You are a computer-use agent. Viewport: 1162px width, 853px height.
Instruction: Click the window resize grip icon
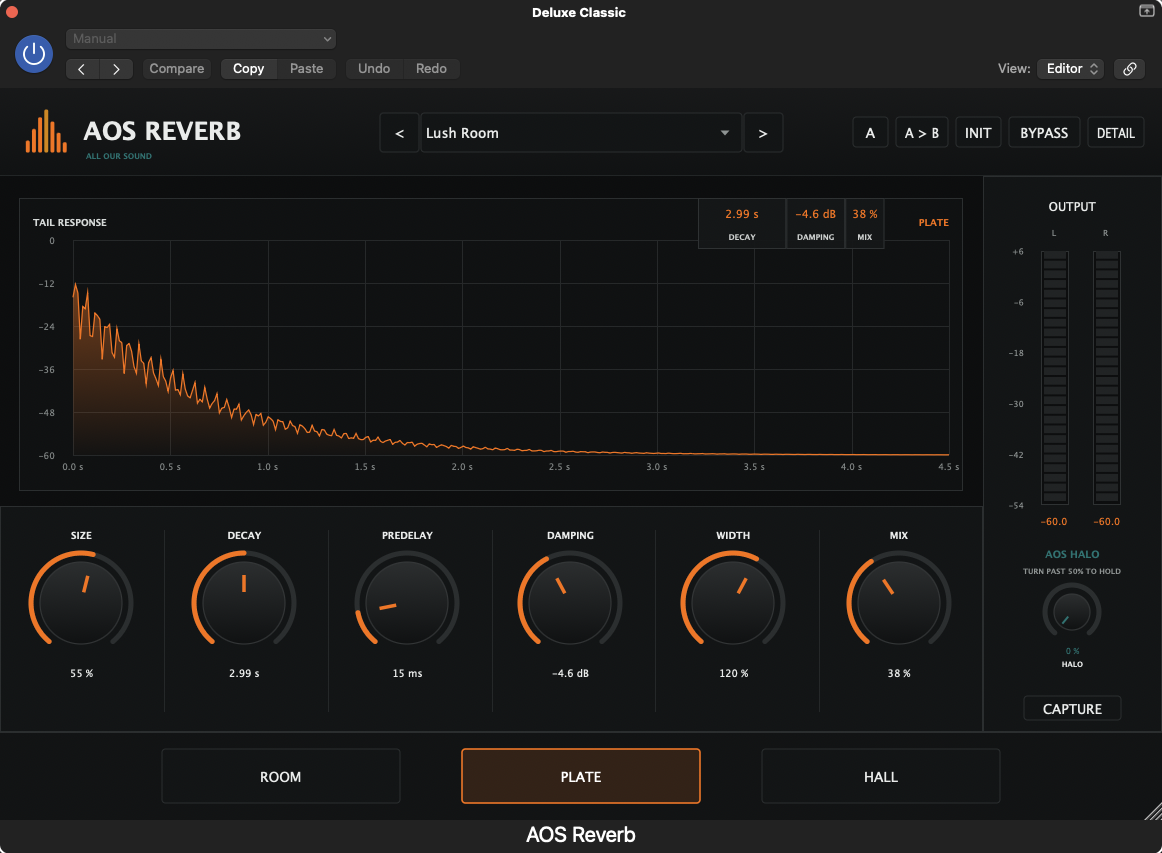[x=1152, y=811]
